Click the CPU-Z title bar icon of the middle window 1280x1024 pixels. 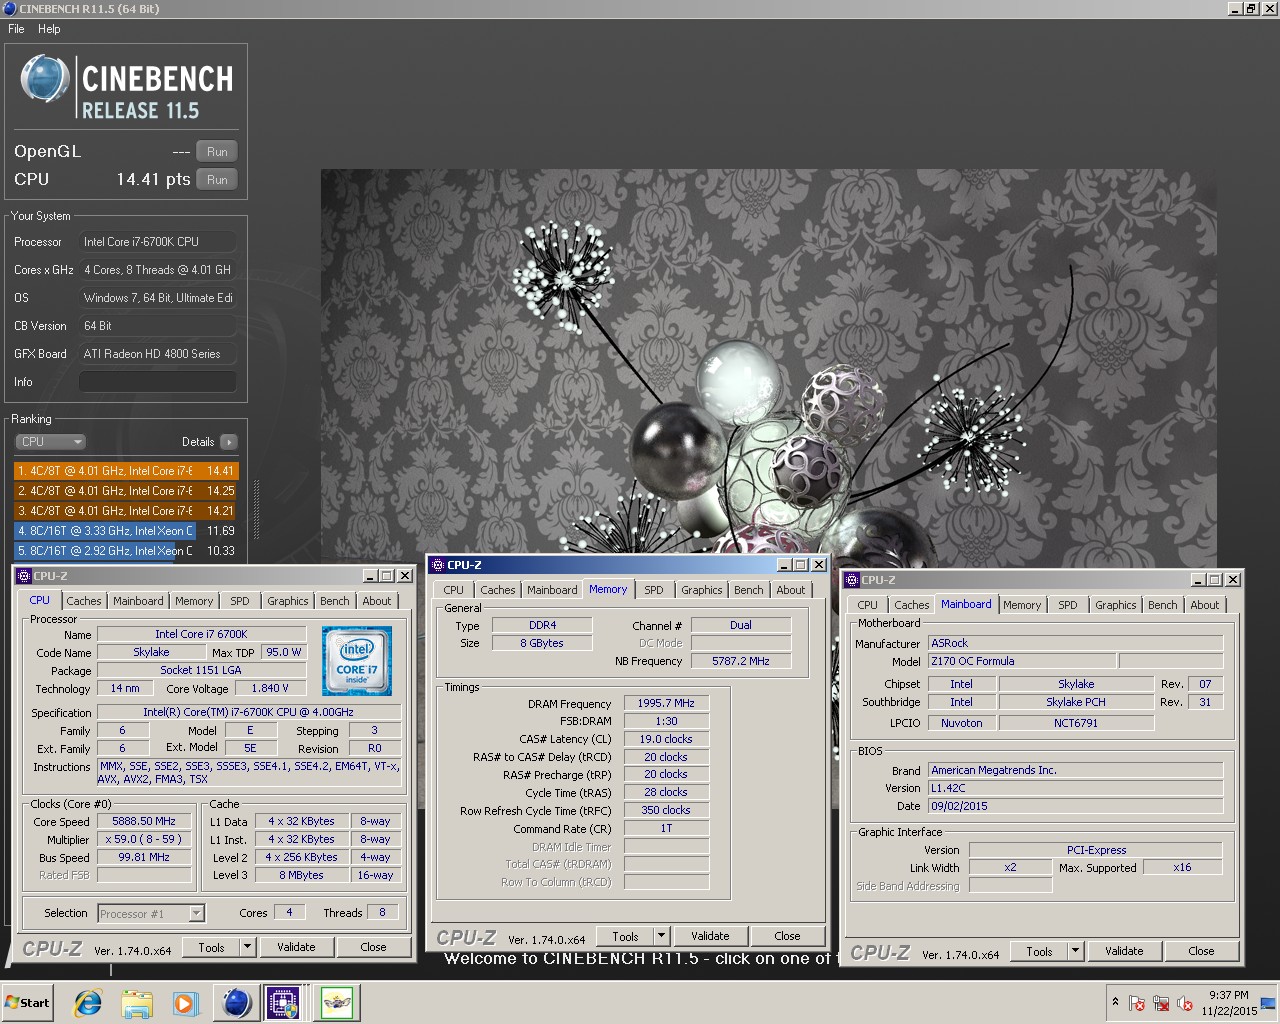click(438, 565)
